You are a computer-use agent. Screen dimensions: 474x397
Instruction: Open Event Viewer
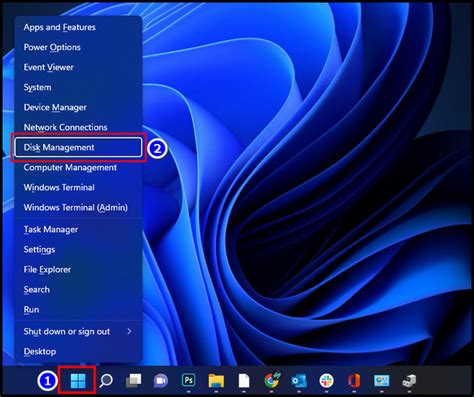[79, 67]
